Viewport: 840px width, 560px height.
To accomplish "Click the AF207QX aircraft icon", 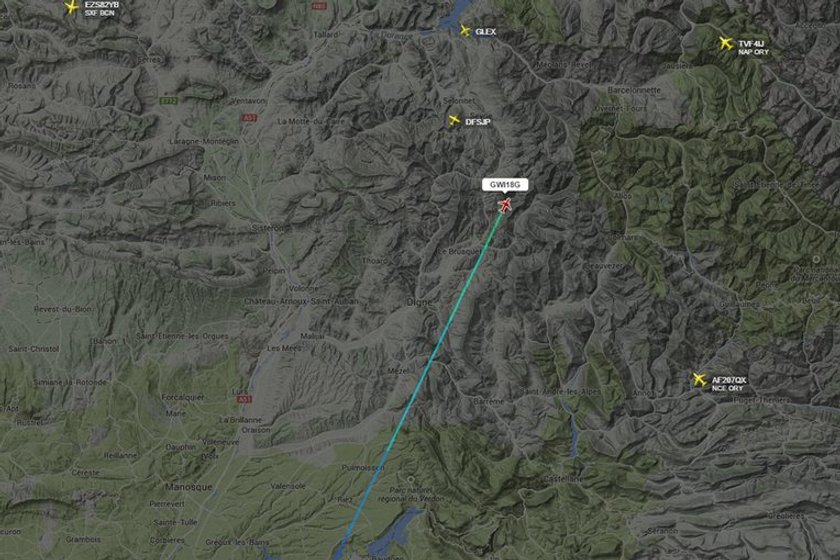I will coord(699,379).
